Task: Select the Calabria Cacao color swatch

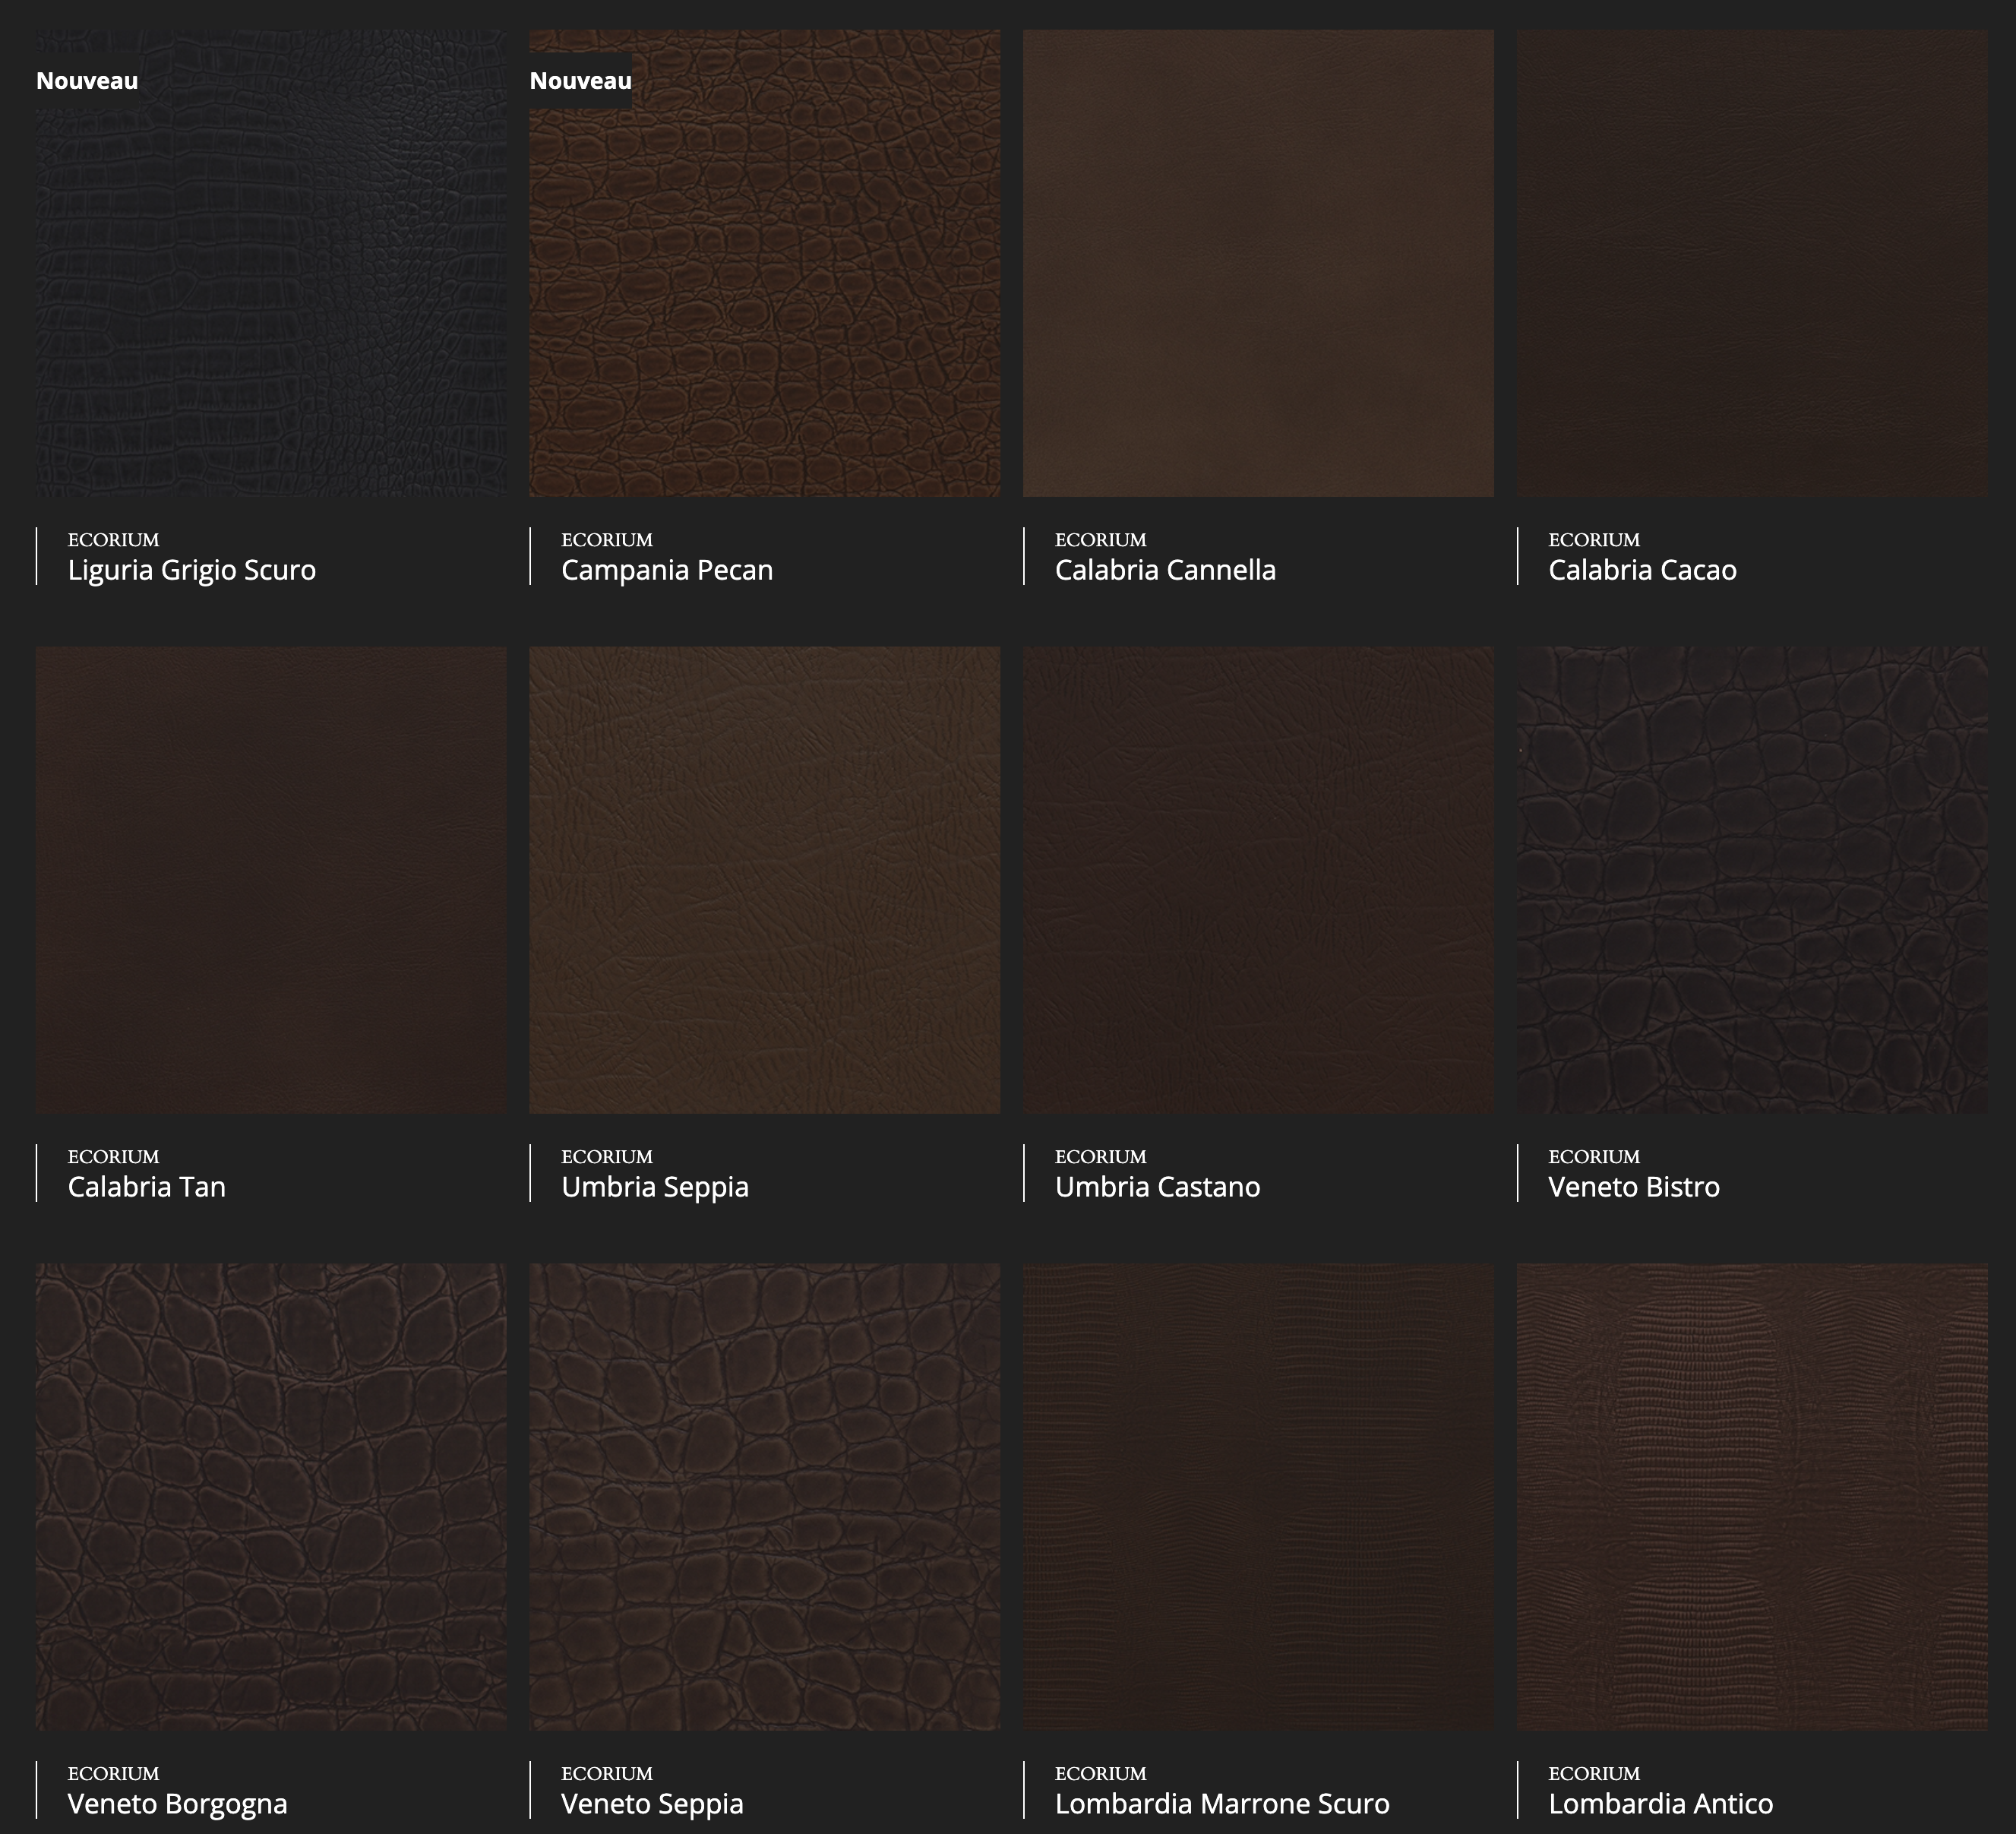Action: point(1752,263)
